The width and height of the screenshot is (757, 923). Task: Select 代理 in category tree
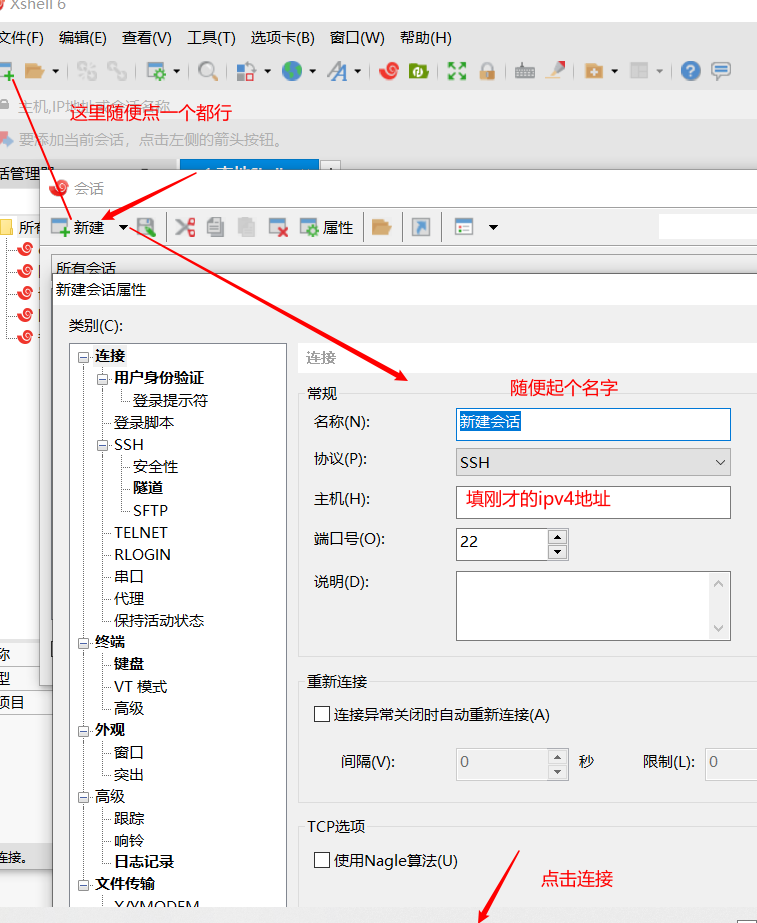(129, 599)
